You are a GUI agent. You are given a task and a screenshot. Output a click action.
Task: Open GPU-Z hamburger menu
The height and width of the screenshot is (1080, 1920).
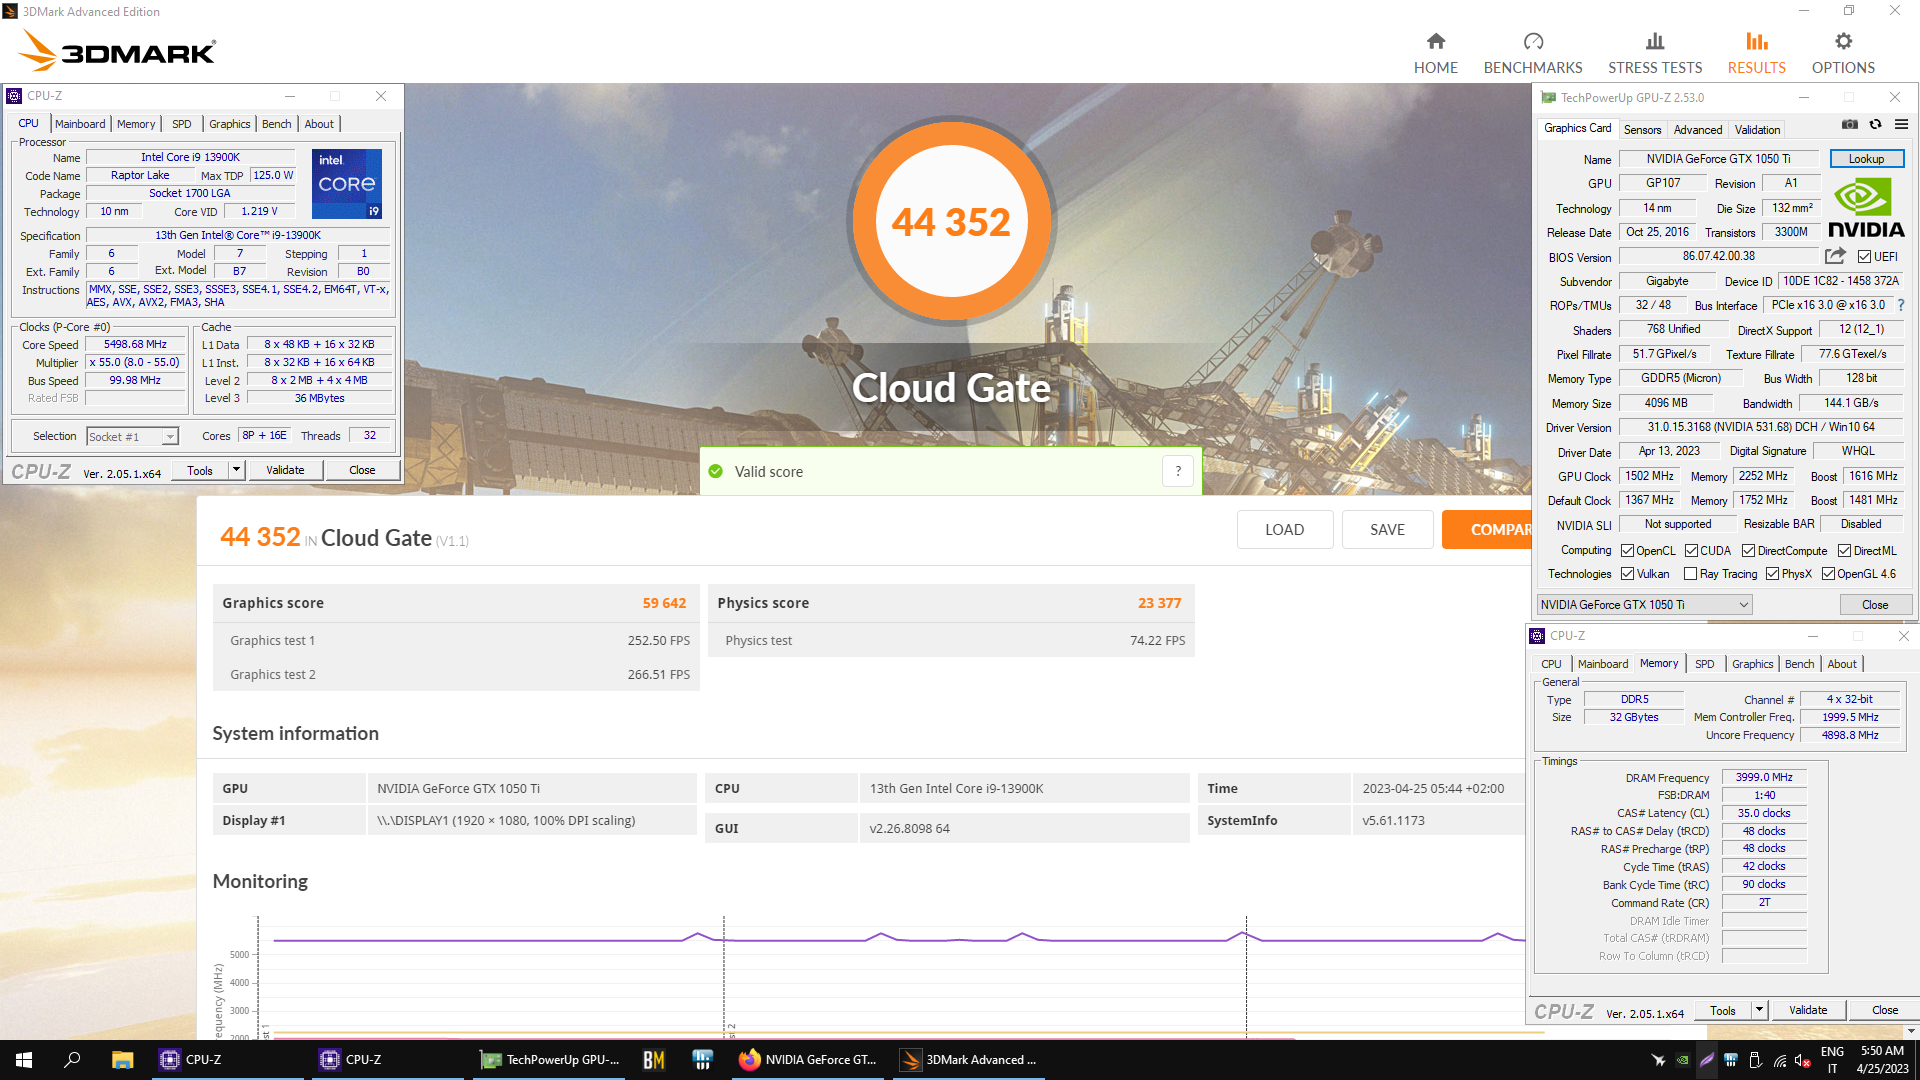1901,124
